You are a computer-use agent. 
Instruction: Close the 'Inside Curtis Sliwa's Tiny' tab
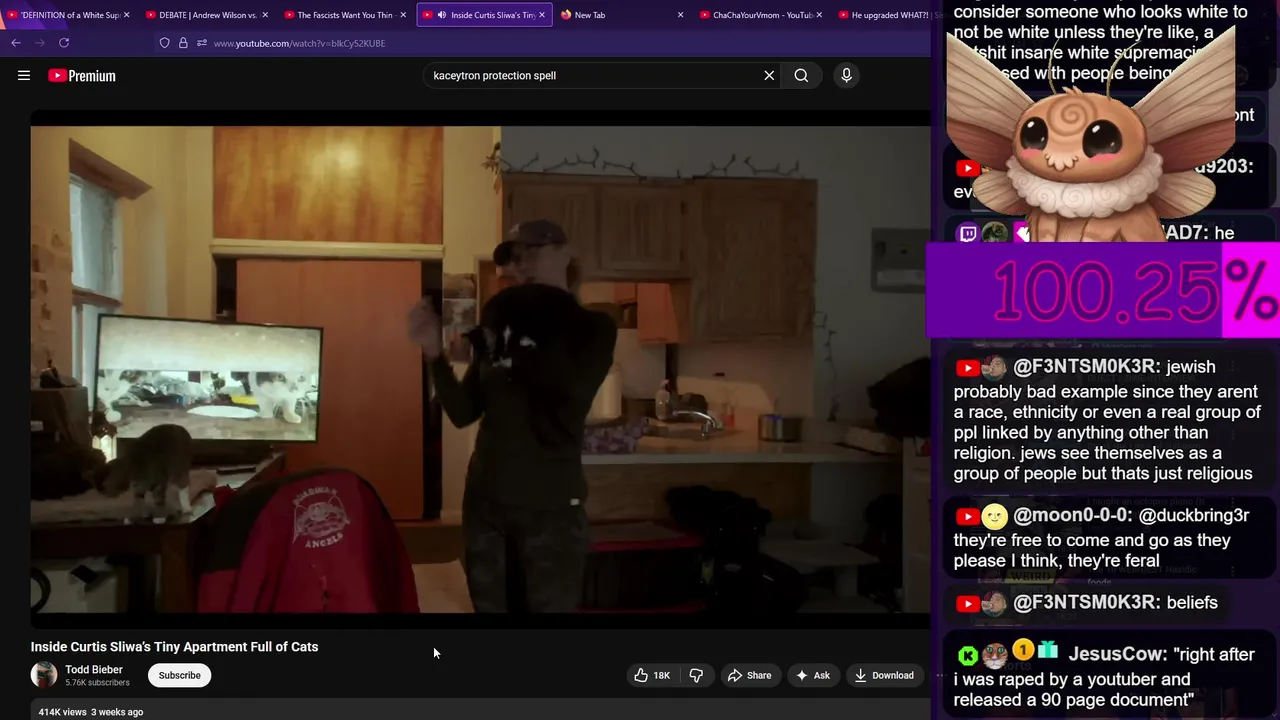(x=542, y=15)
